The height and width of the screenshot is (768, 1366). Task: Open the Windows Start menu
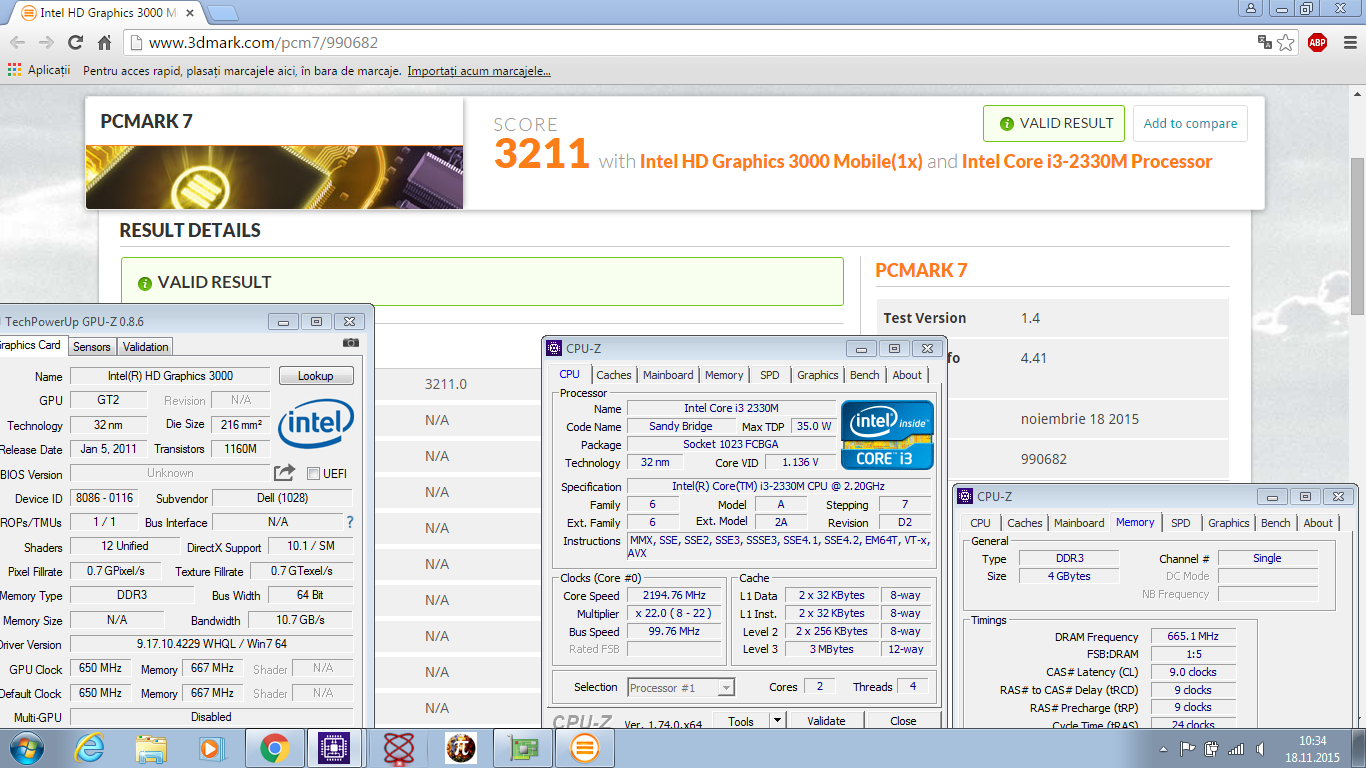tap(25, 748)
